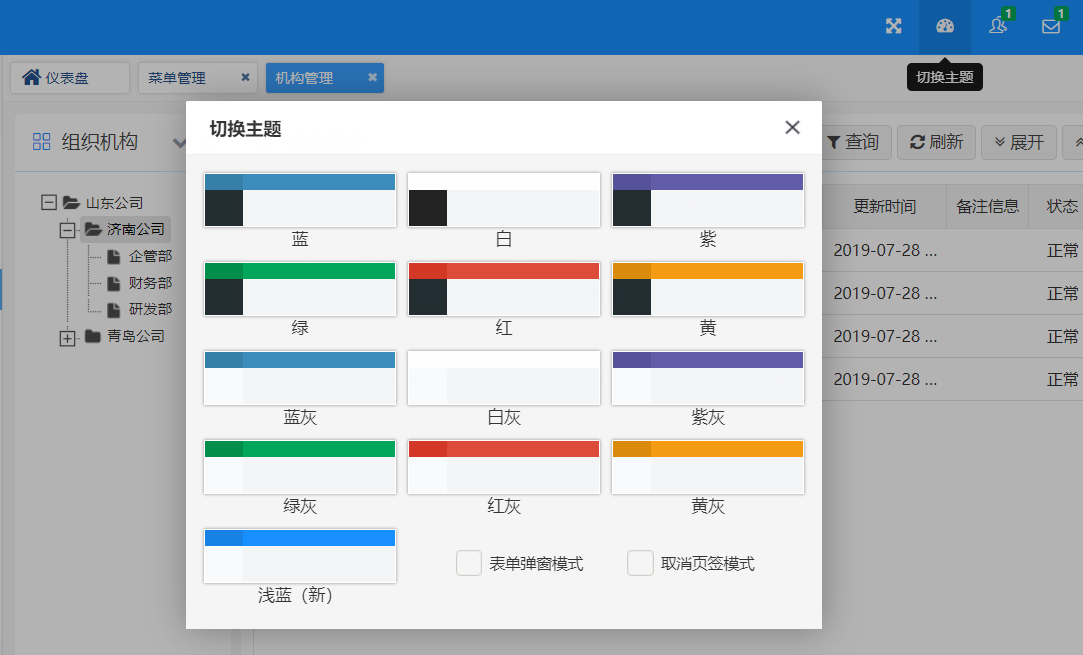Click the closed folder icon of 青岛公司
This screenshot has height=655, width=1083.
(93, 336)
